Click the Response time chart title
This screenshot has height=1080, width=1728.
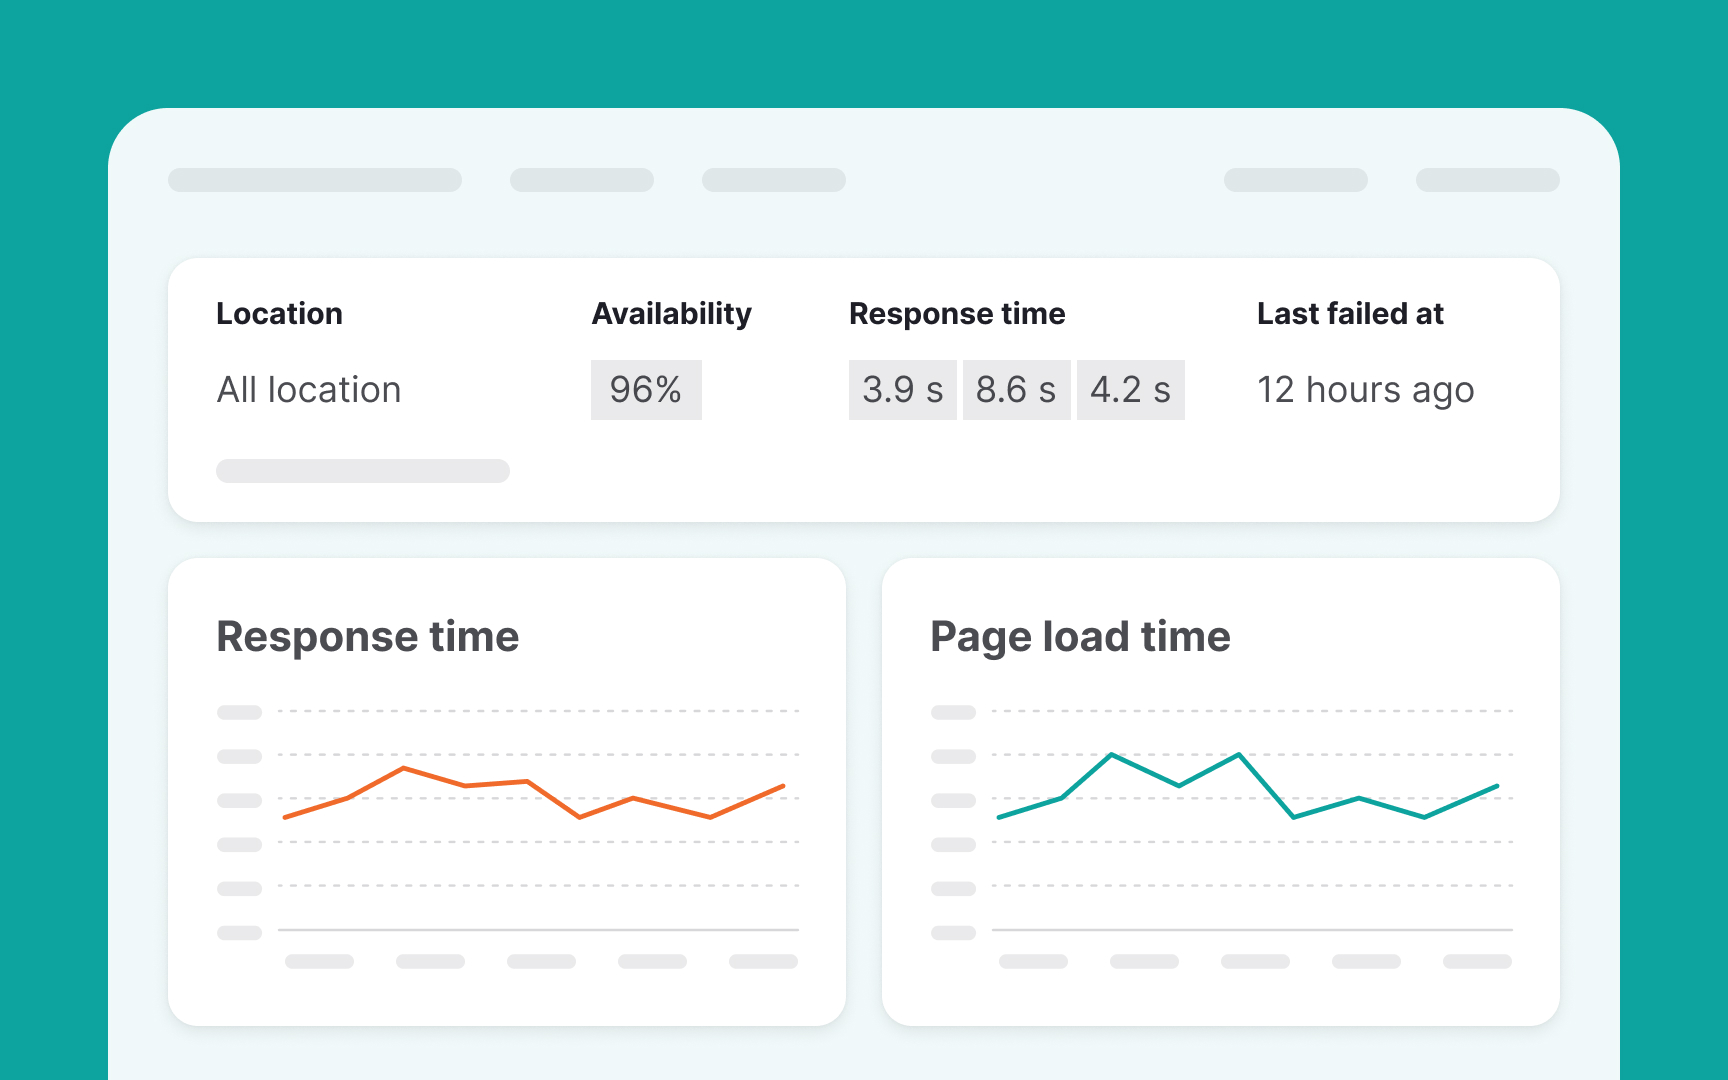pos(367,637)
